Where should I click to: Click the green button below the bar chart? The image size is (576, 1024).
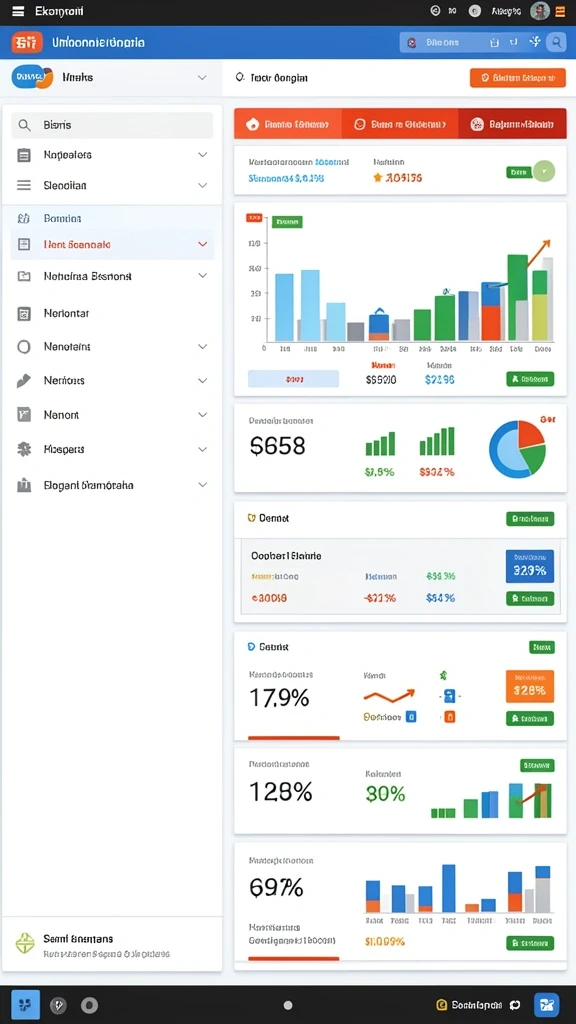click(x=530, y=379)
